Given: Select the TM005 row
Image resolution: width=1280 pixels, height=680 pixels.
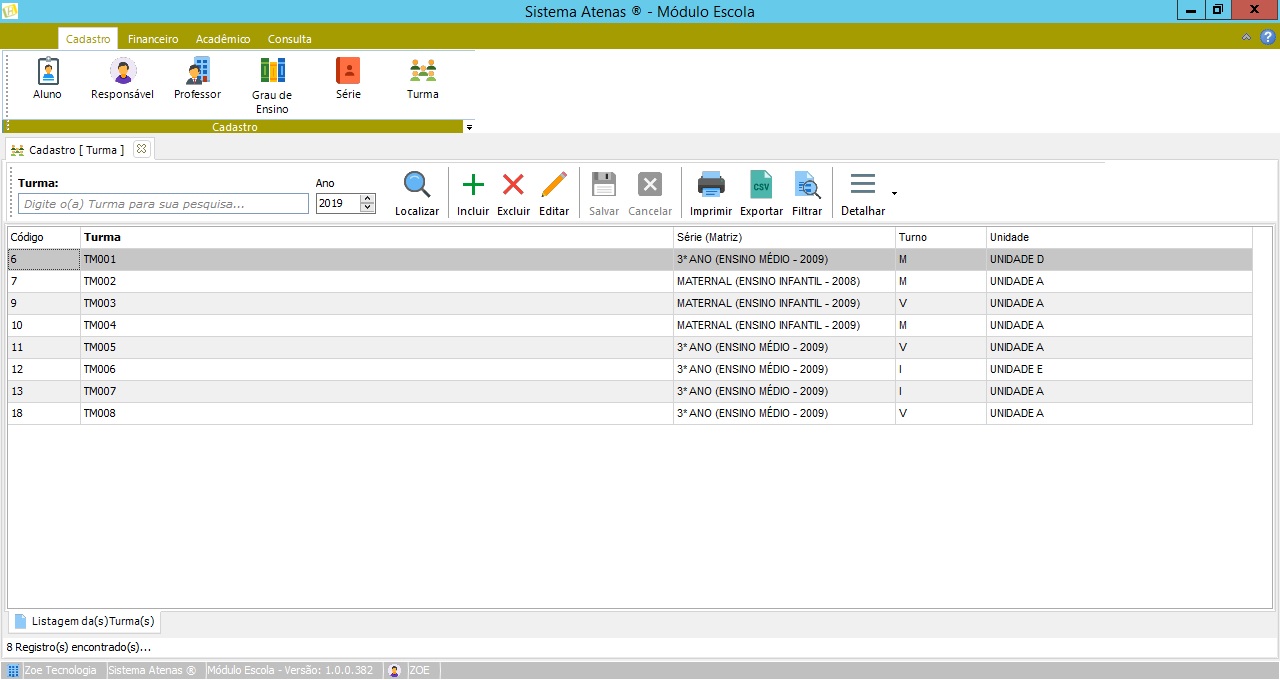Looking at the screenshot, I should 630,347.
